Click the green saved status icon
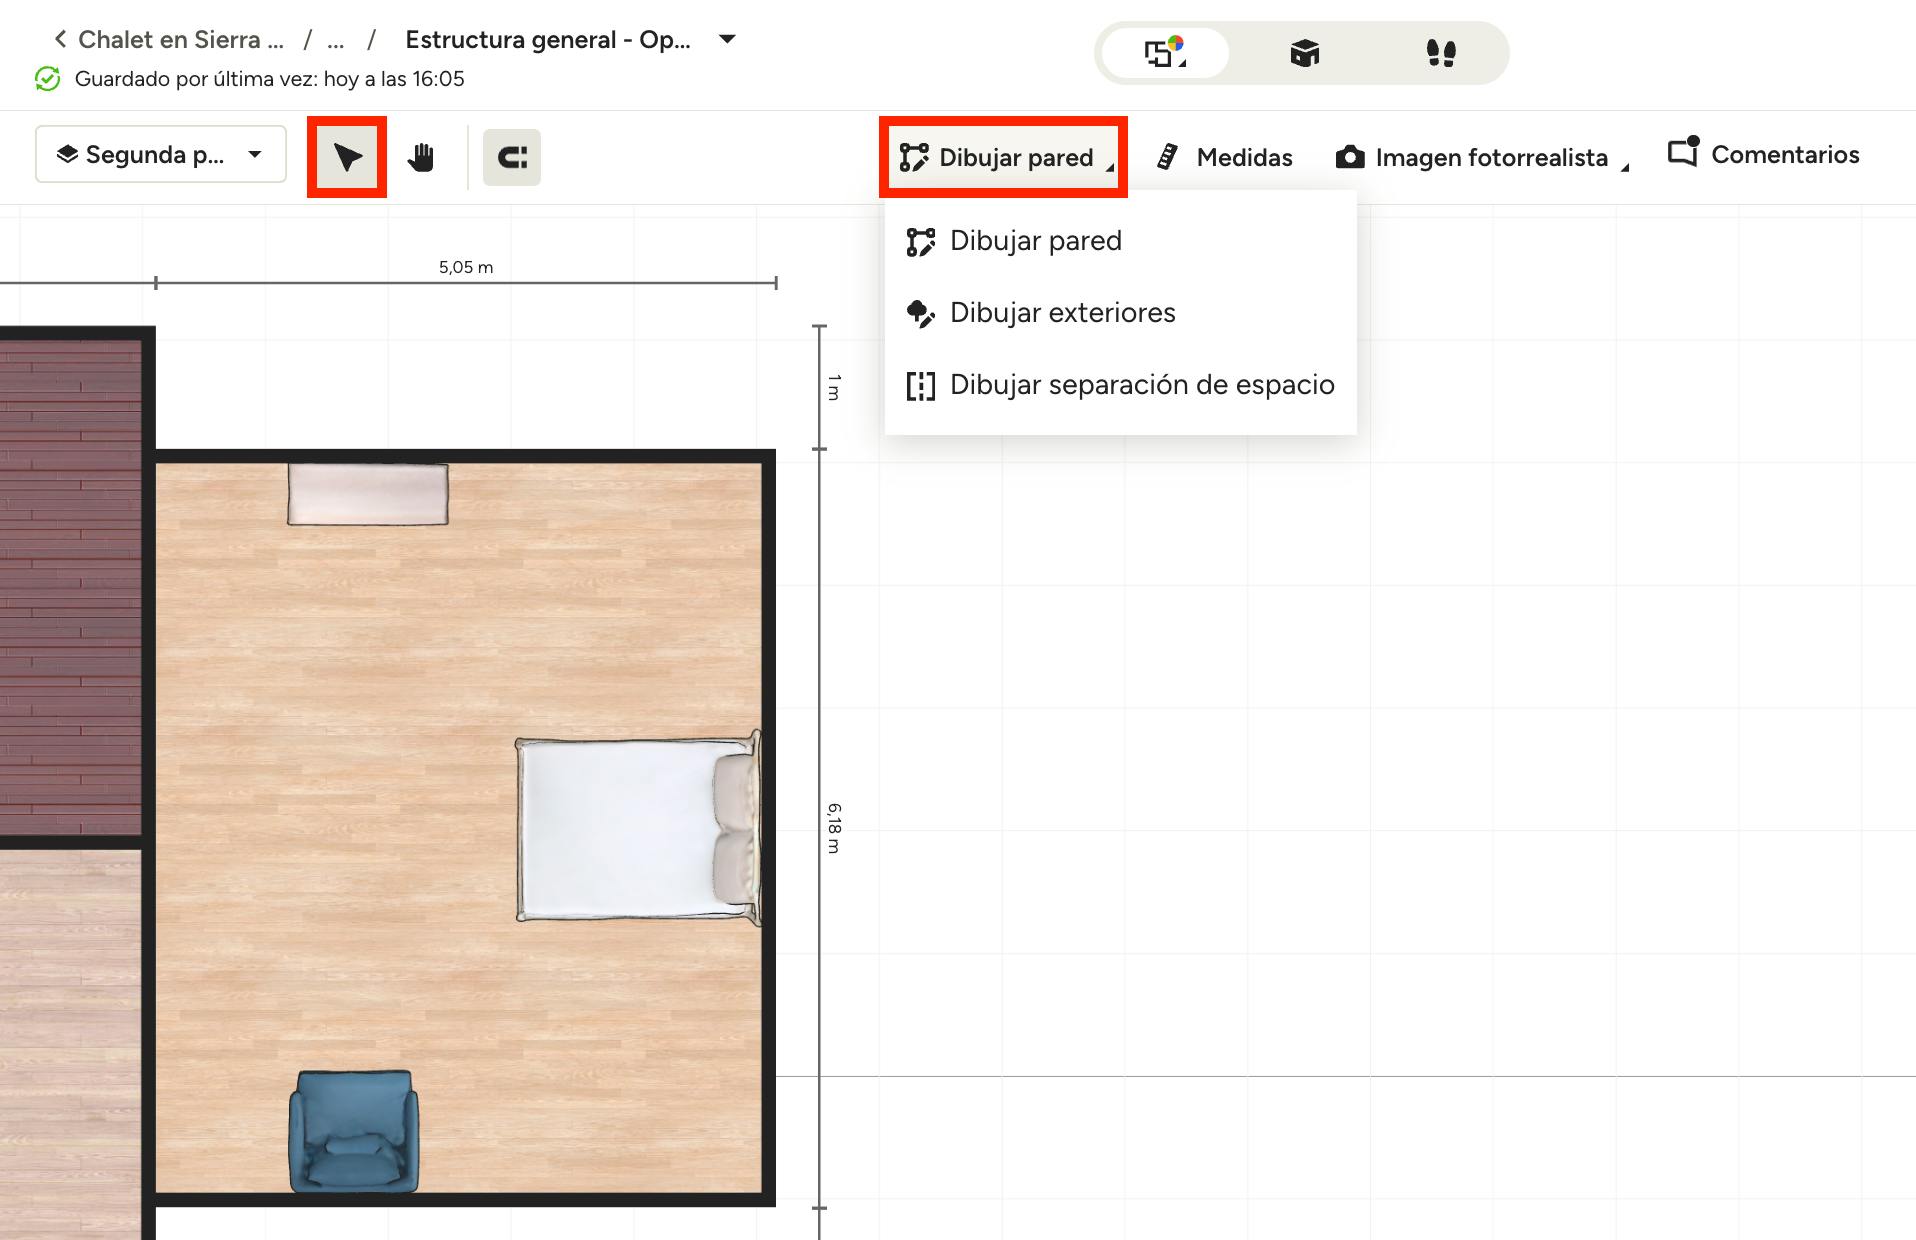Viewport: 1916px width, 1240px height. pos(47,79)
